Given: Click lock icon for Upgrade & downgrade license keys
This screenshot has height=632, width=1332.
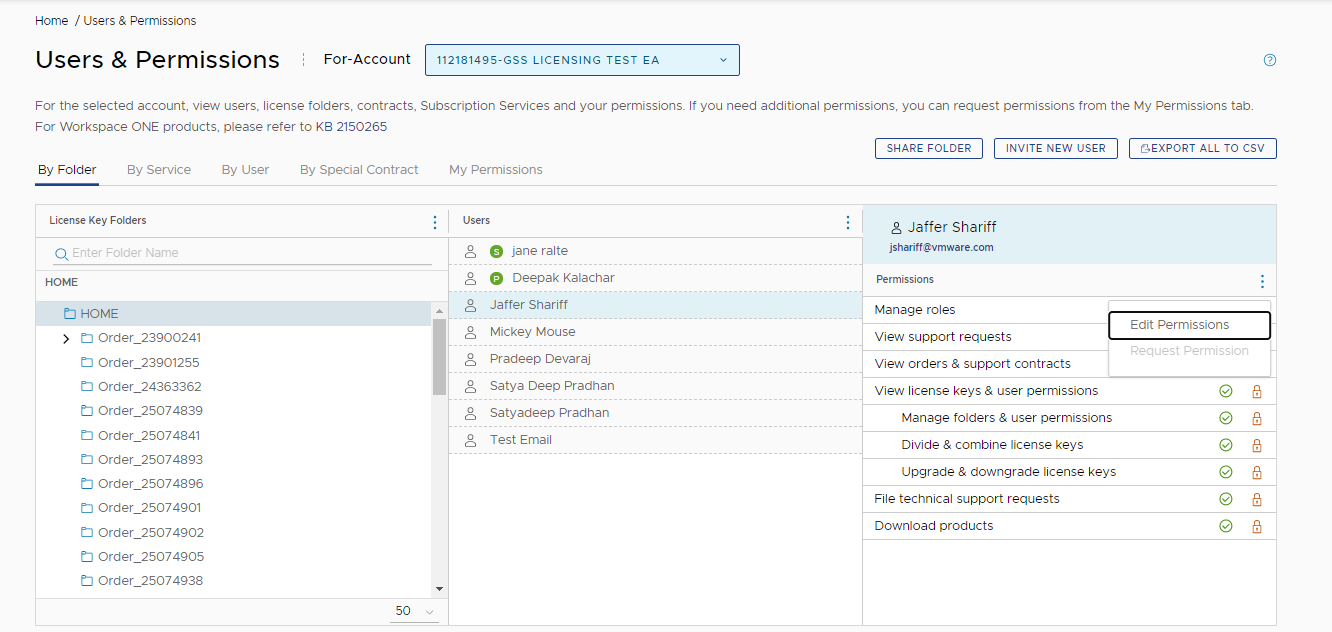Looking at the screenshot, I should coord(1257,472).
